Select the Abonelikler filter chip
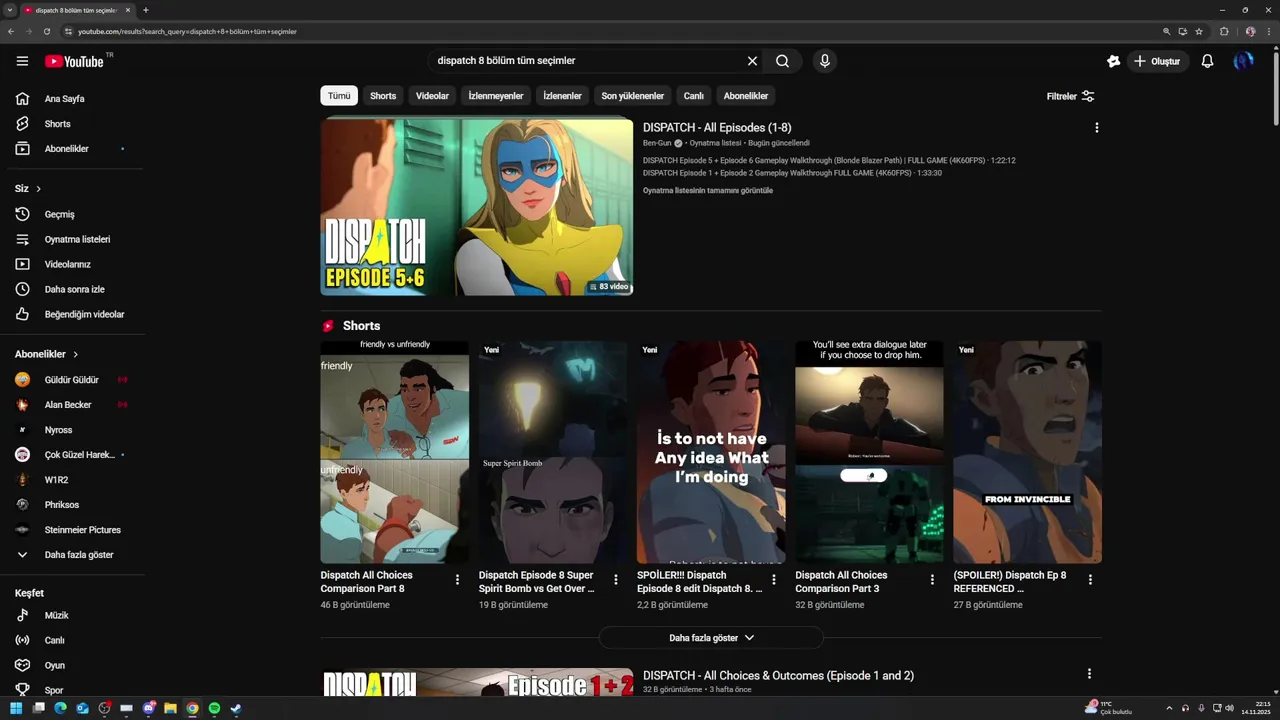1280x720 pixels. [746, 96]
